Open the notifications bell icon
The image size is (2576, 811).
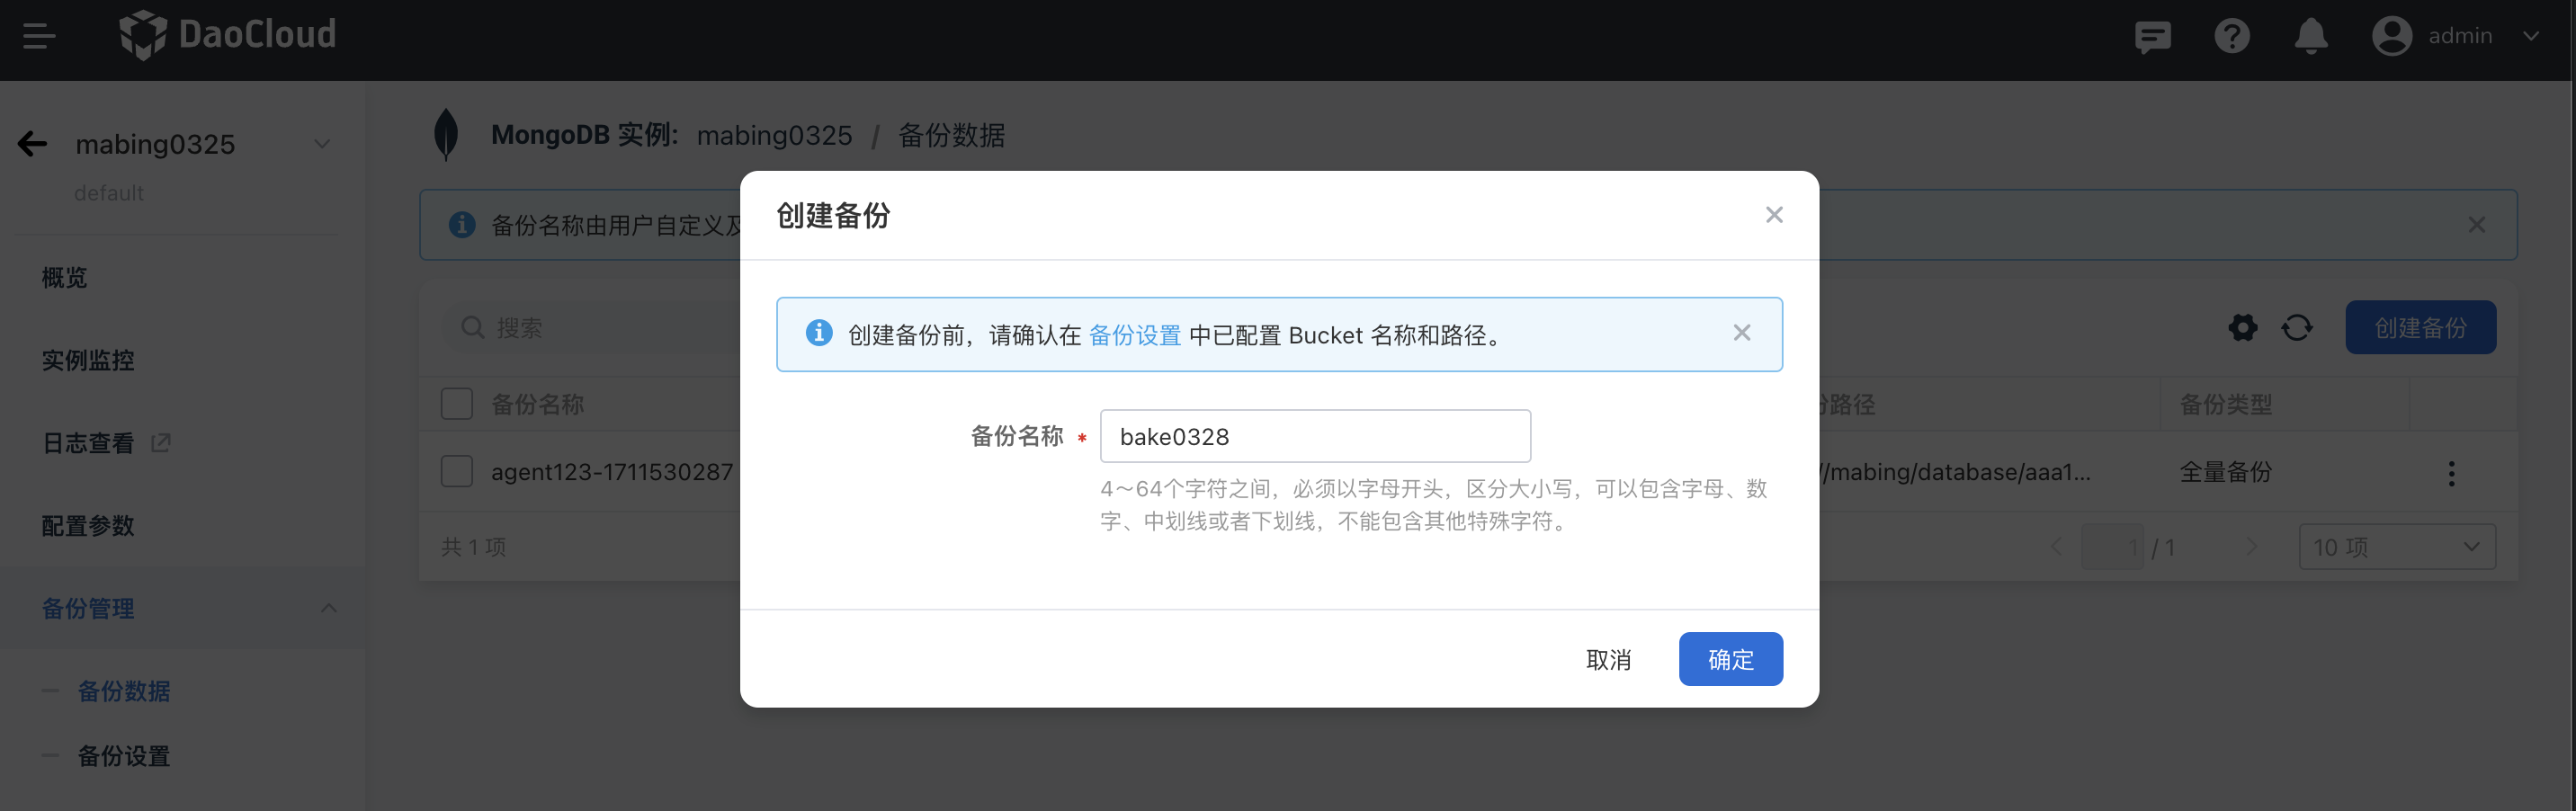(2310, 36)
